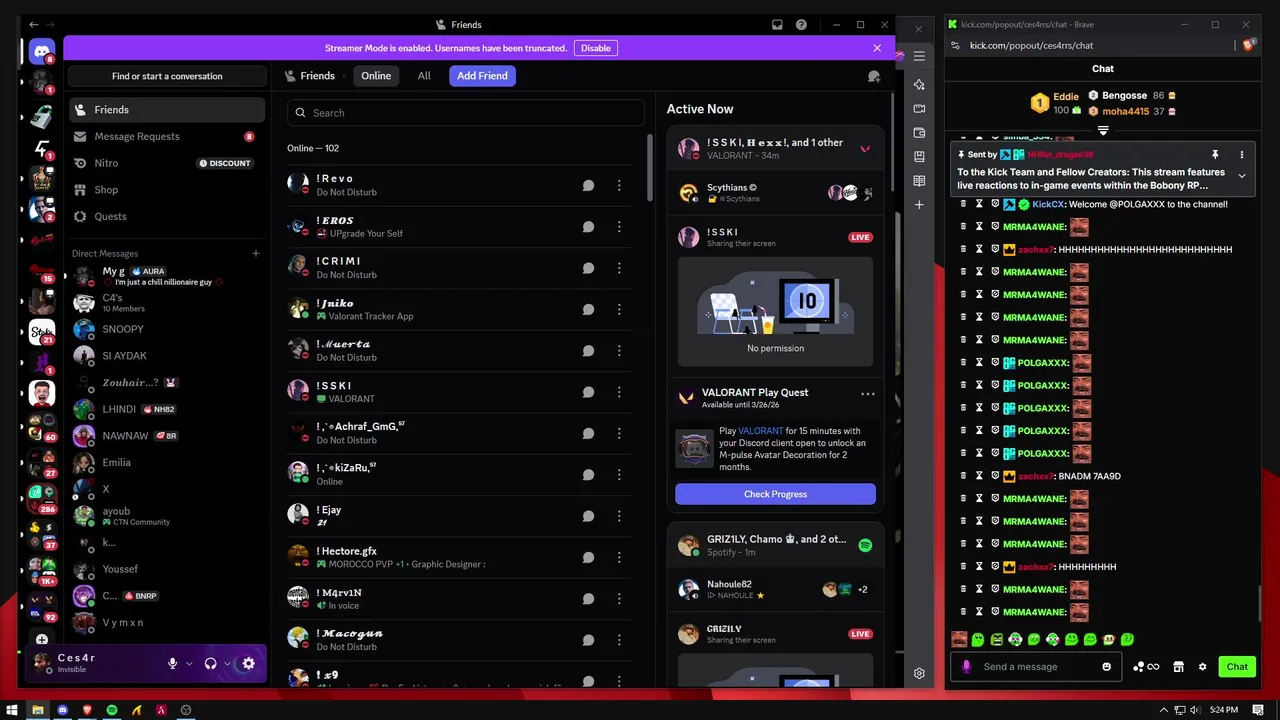Open Brave sidebar wallet icon
Viewport: 1280px width, 720px height.
click(919, 132)
